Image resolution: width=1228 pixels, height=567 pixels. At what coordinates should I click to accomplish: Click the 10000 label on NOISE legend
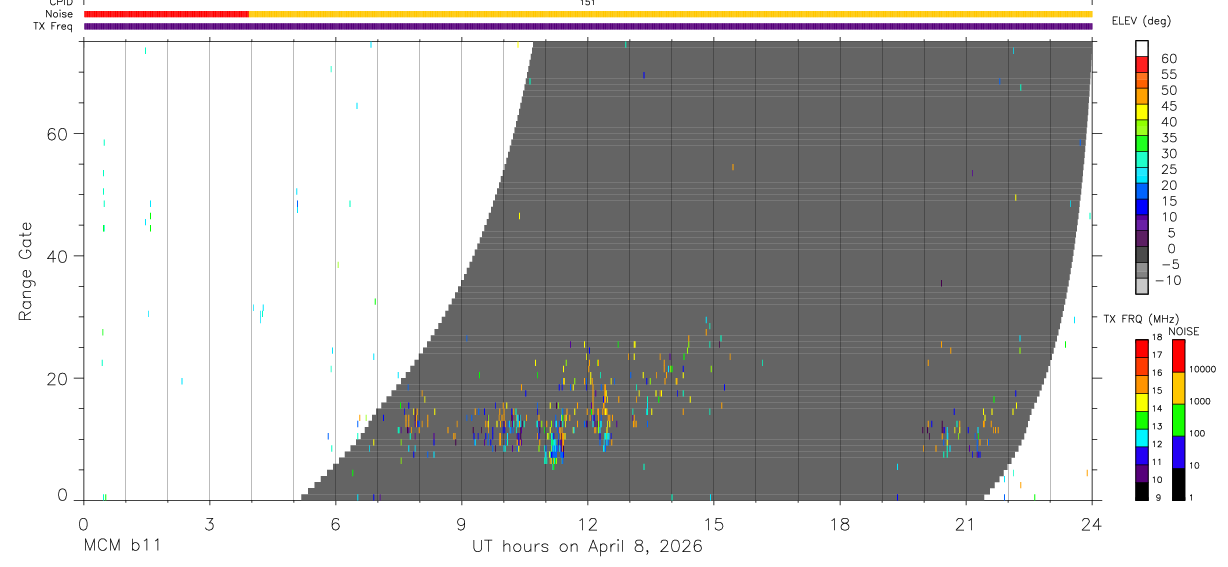click(1203, 370)
